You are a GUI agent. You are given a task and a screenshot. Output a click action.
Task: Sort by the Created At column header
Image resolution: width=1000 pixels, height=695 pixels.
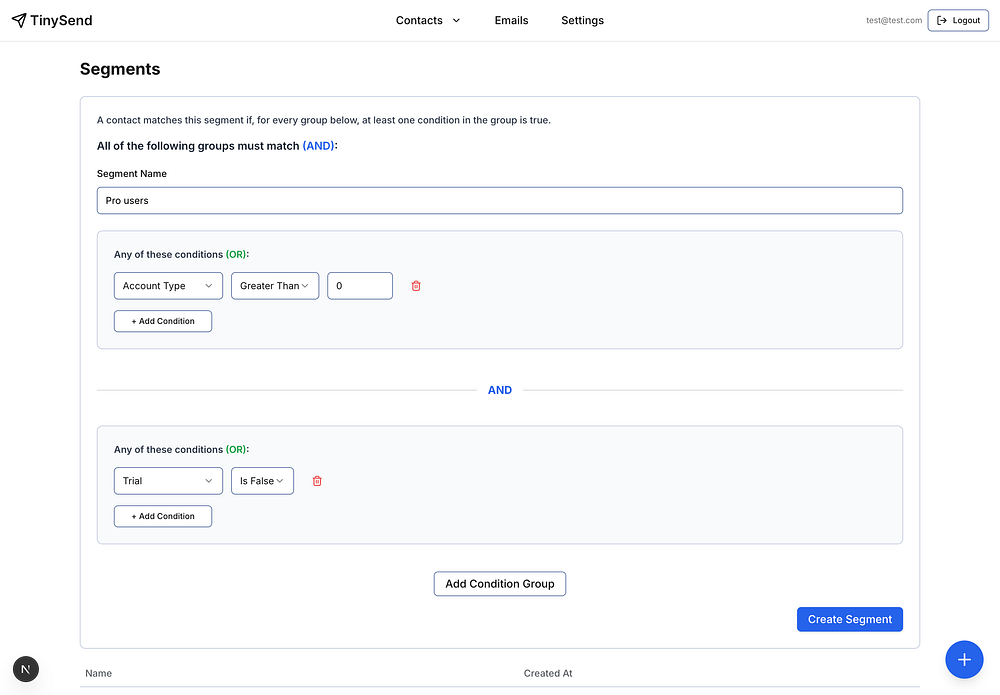tap(548, 673)
